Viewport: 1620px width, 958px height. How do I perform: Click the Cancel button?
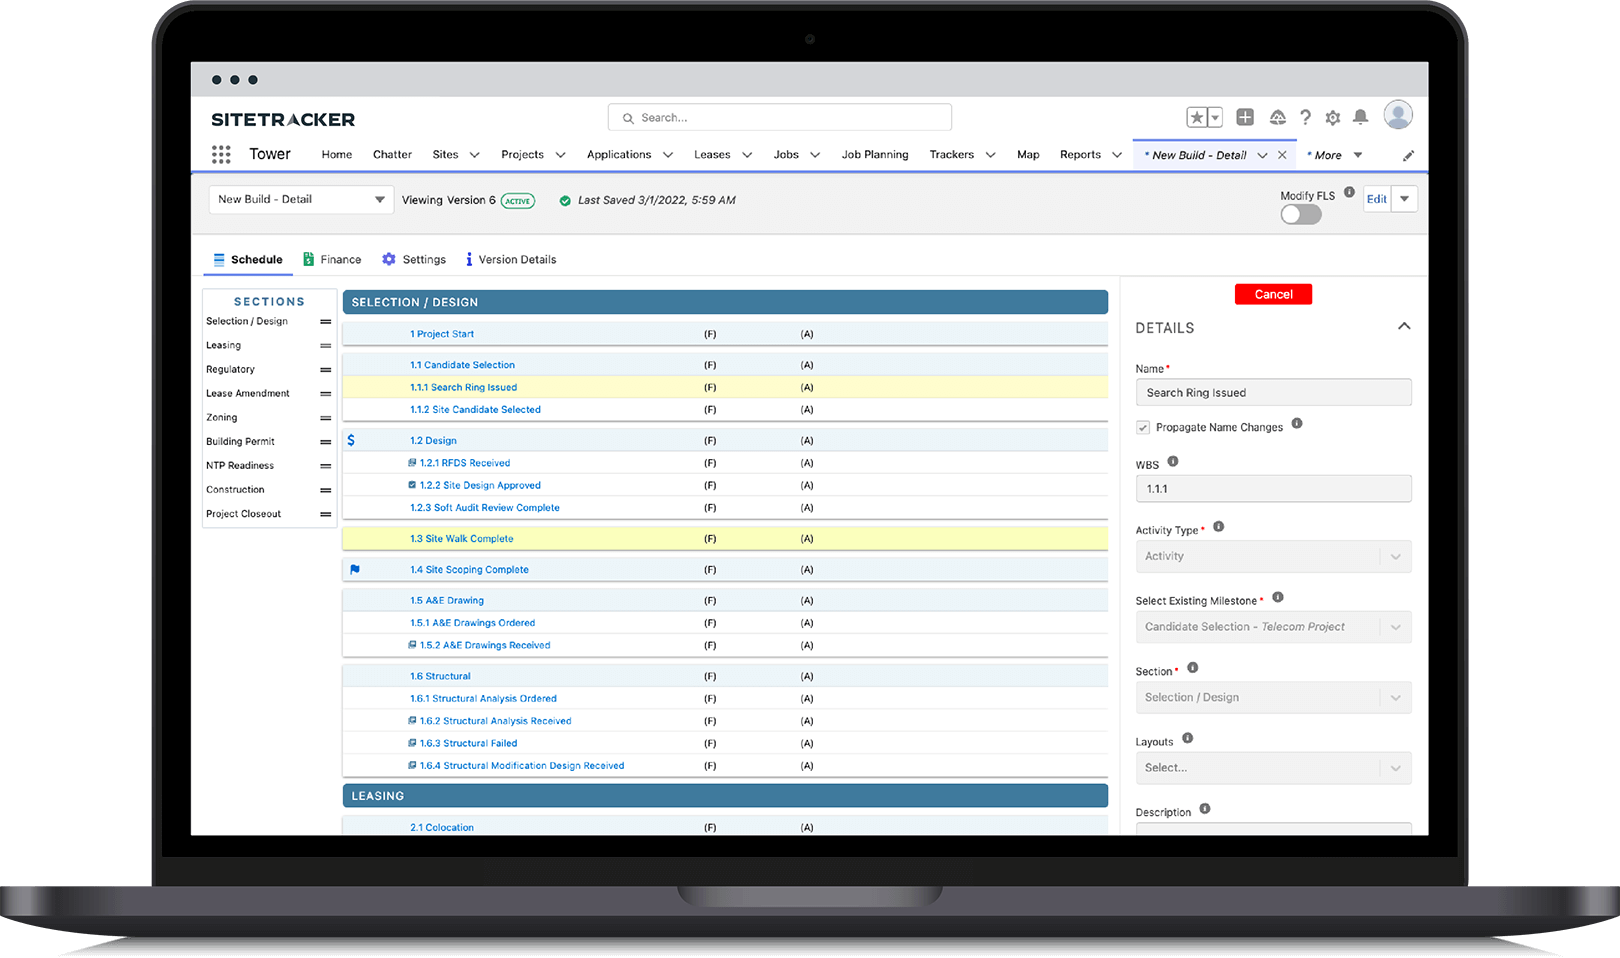pos(1273,294)
